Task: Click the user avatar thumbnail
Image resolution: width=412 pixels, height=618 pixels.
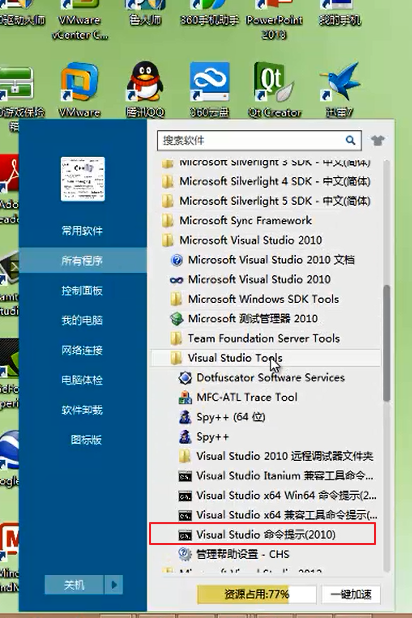Action: 83,179
